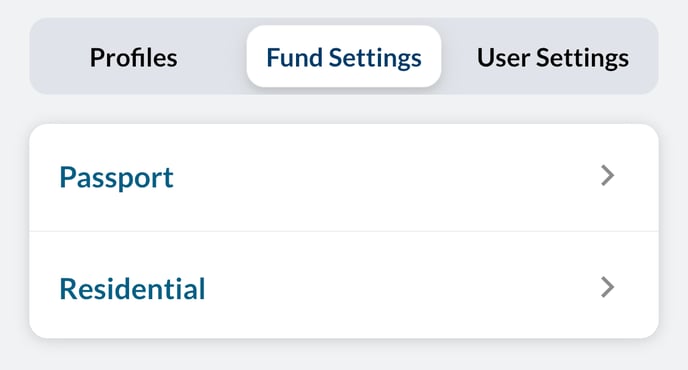Click the chevron arrow beside Residential
688x370 pixels.
click(607, 287)
